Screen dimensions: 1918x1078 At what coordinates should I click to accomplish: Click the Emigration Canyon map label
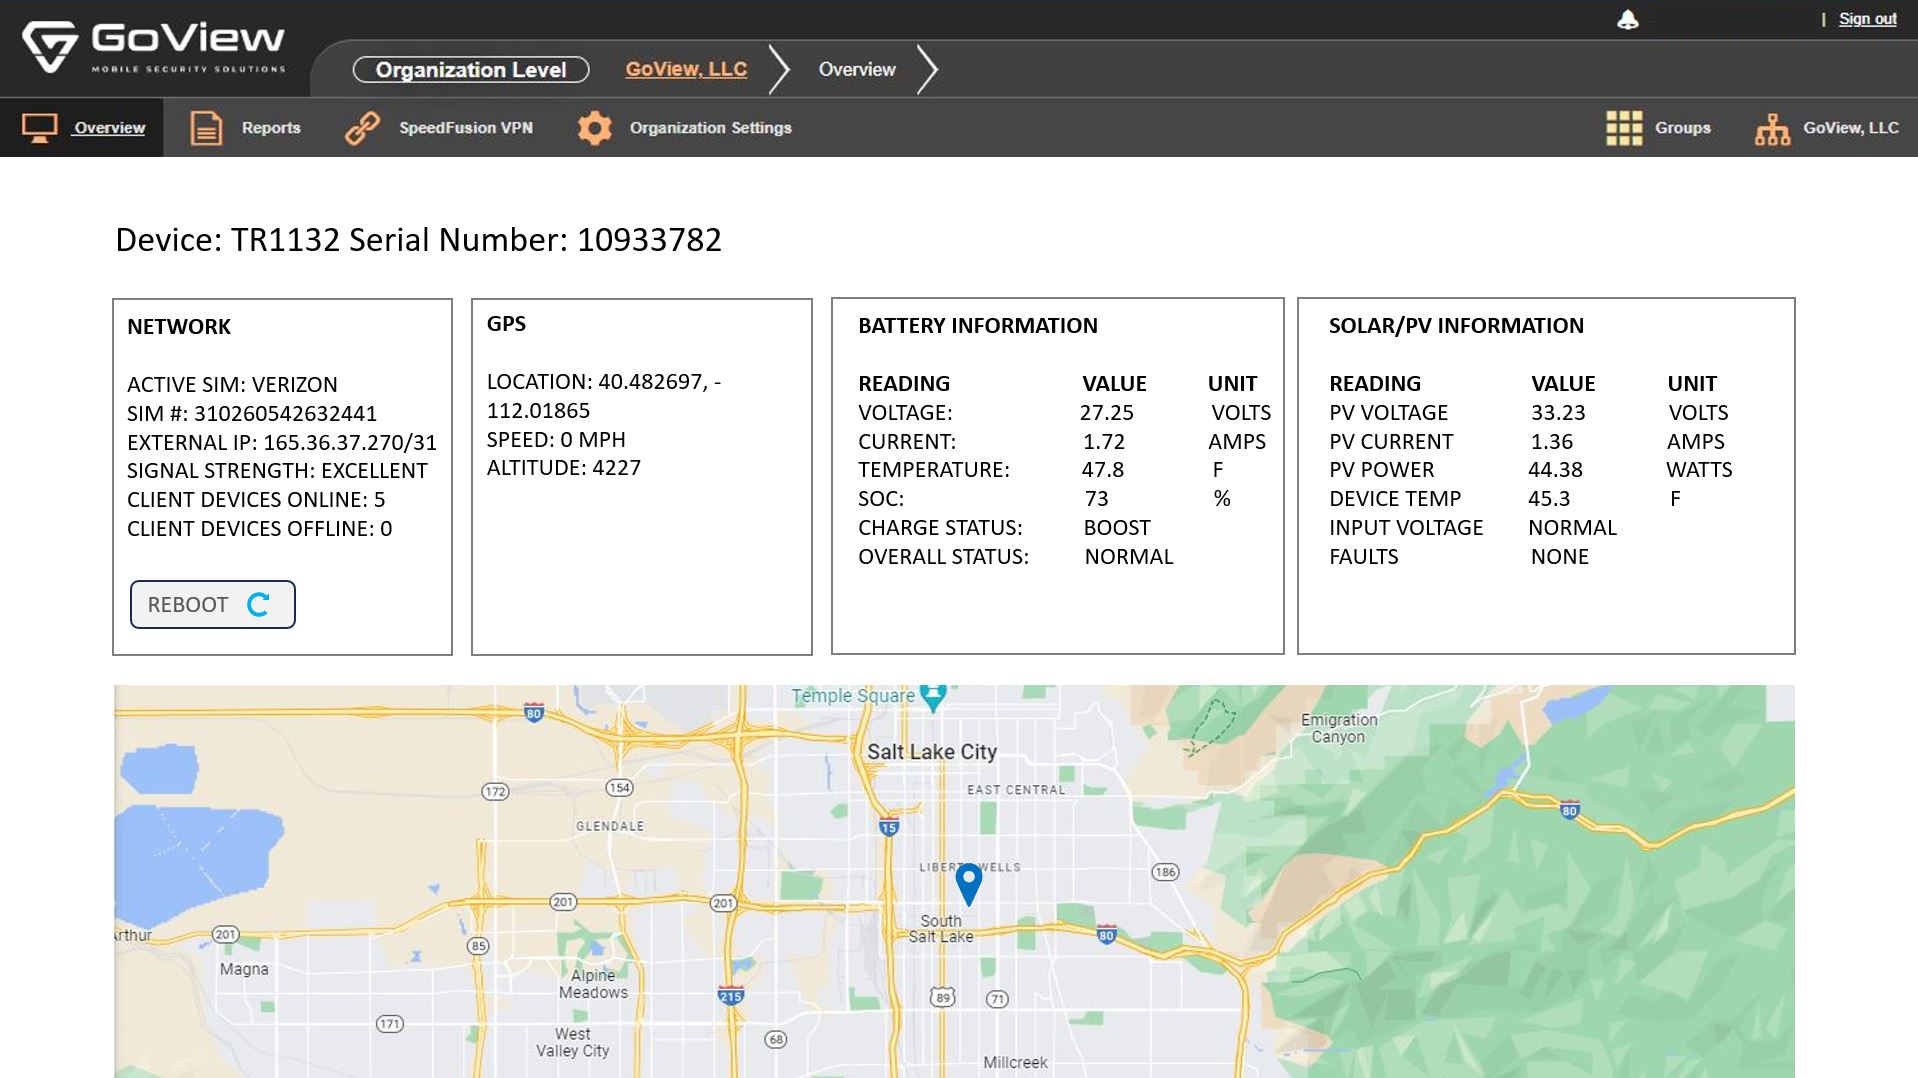(1339, 728)
